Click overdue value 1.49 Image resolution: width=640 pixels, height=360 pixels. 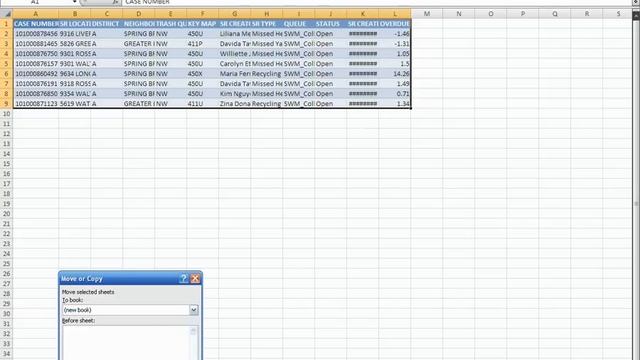point(395,84)
